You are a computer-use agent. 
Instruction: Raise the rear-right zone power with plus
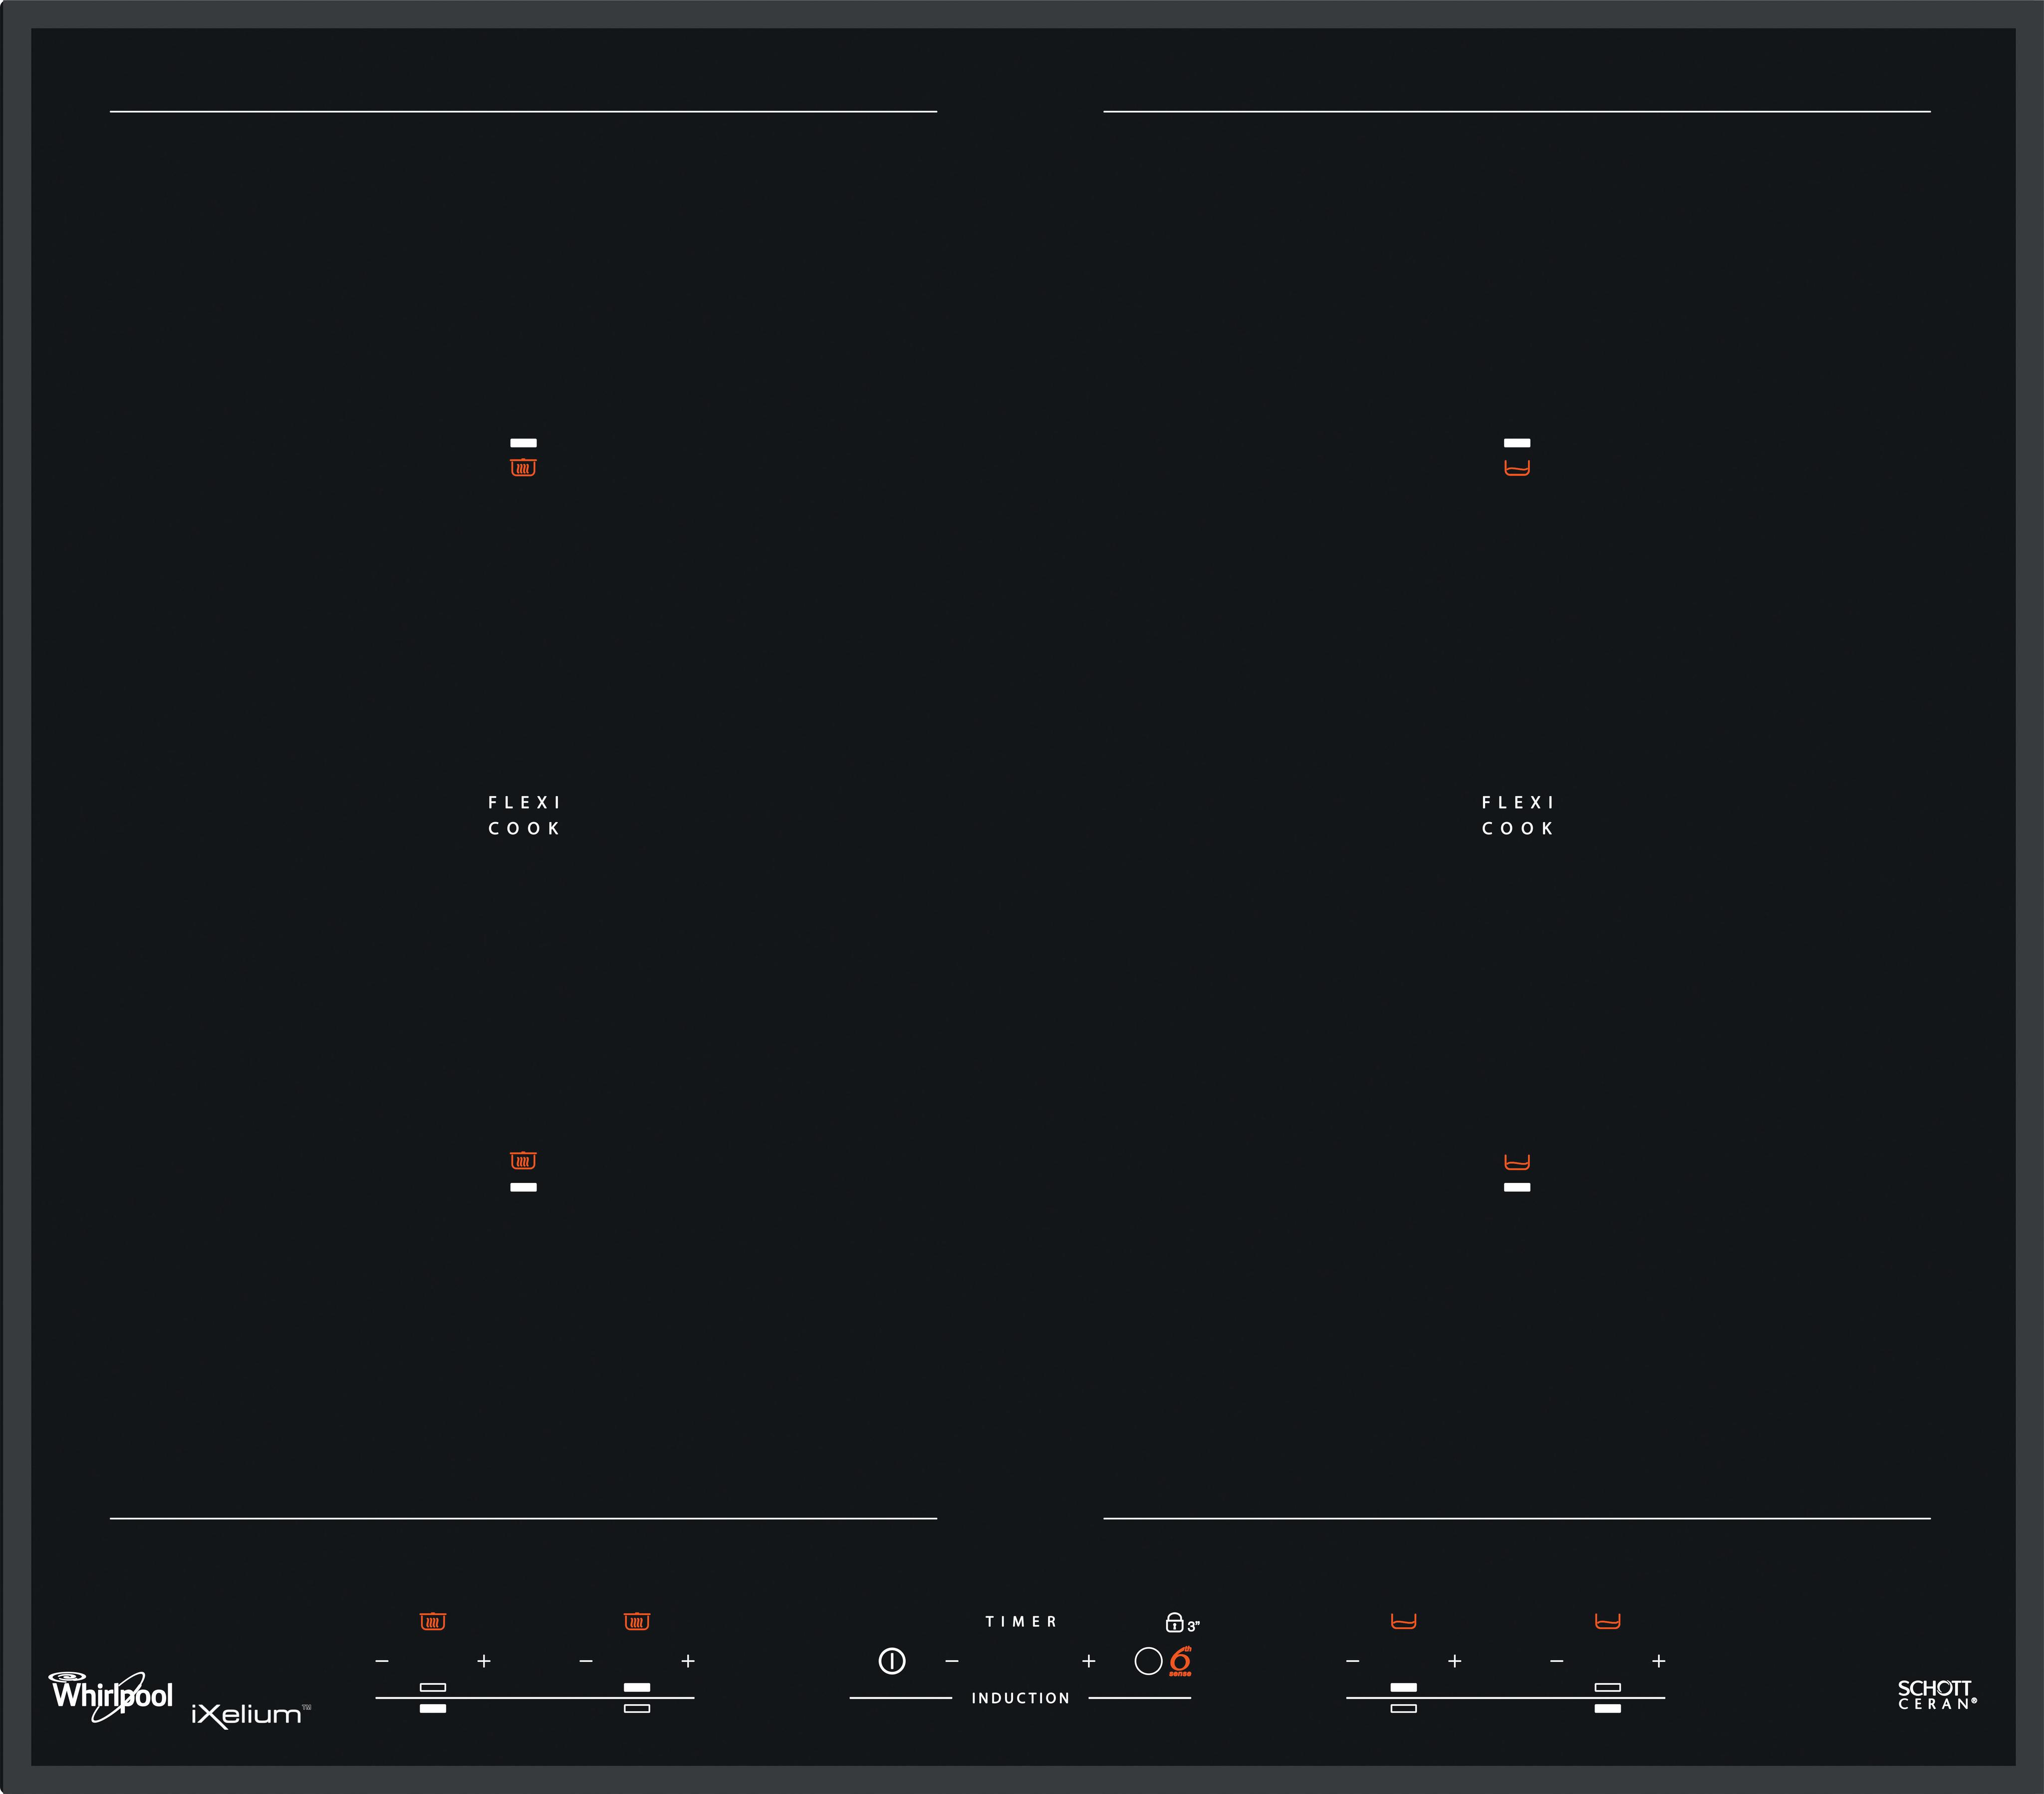(1455, 1661)
